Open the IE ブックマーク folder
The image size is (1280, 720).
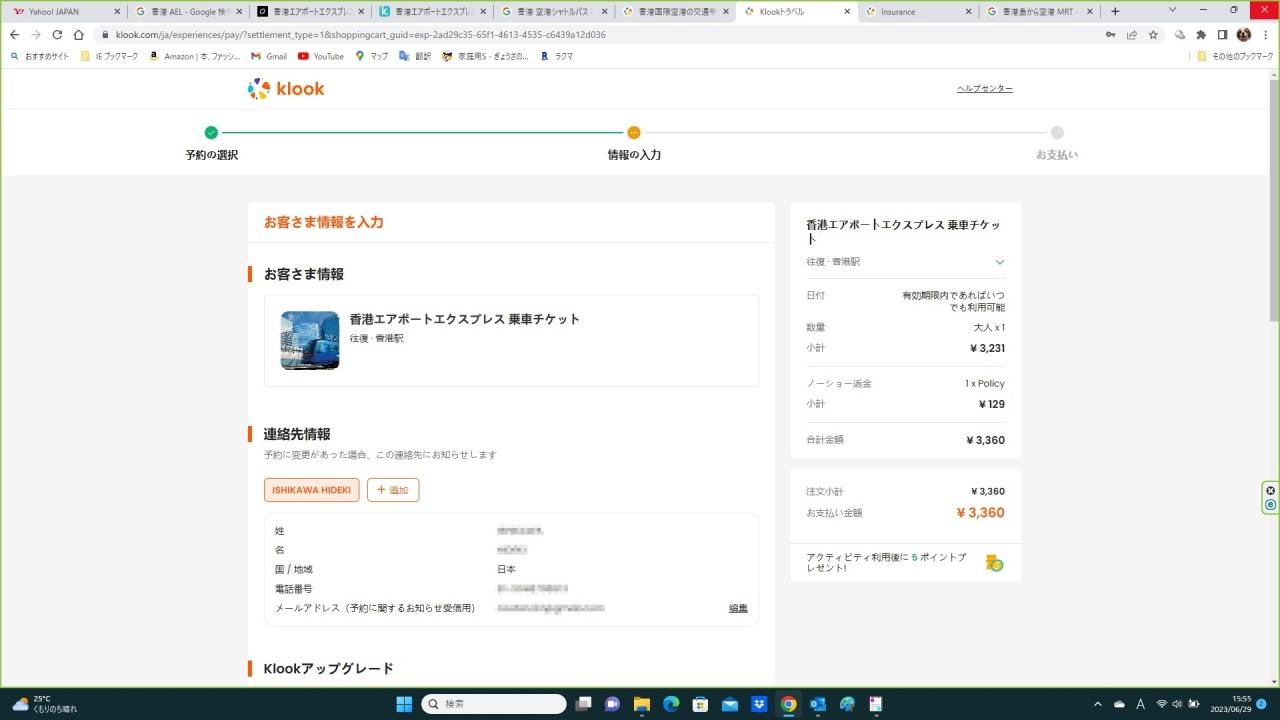point(110,56)
